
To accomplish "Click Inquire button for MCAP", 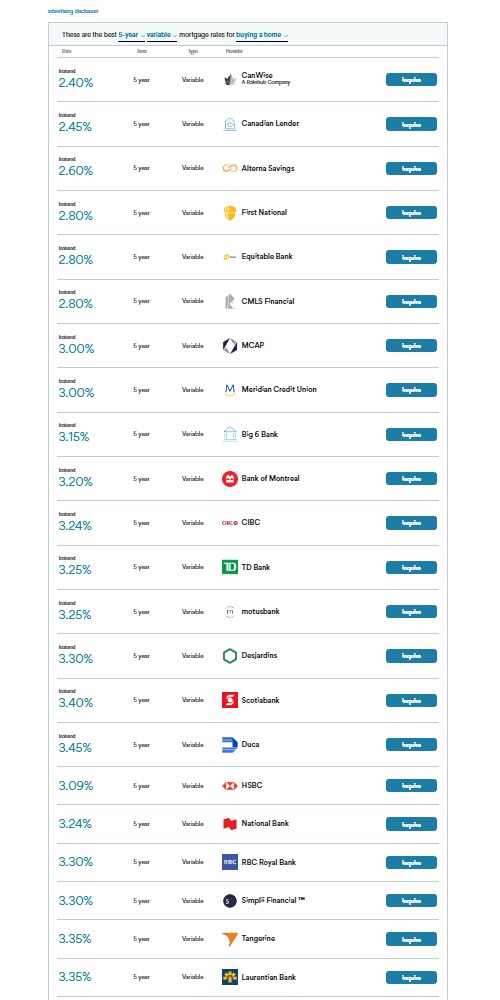I will pyautogui.click(x=411, y=346).
